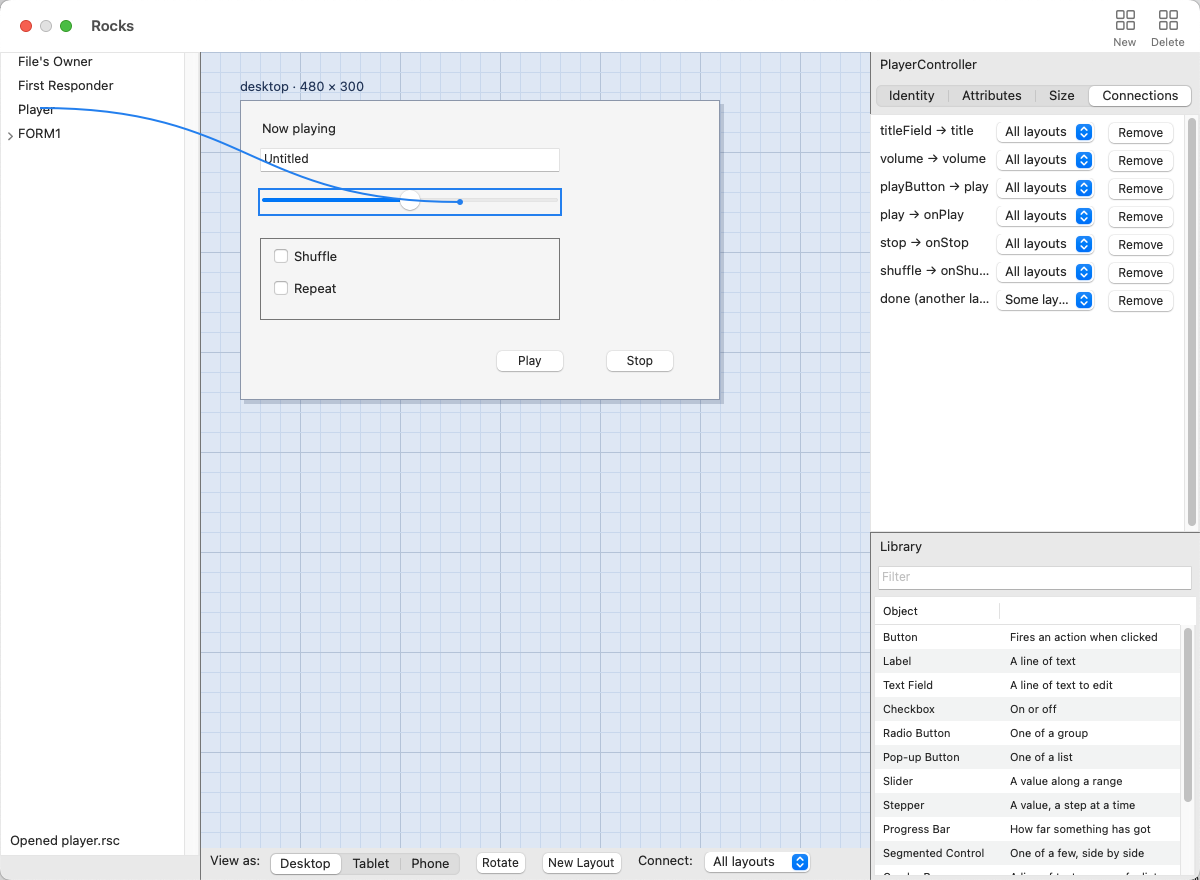
Task: Select Button in the Library list
Action: [x=1027, y=637]
